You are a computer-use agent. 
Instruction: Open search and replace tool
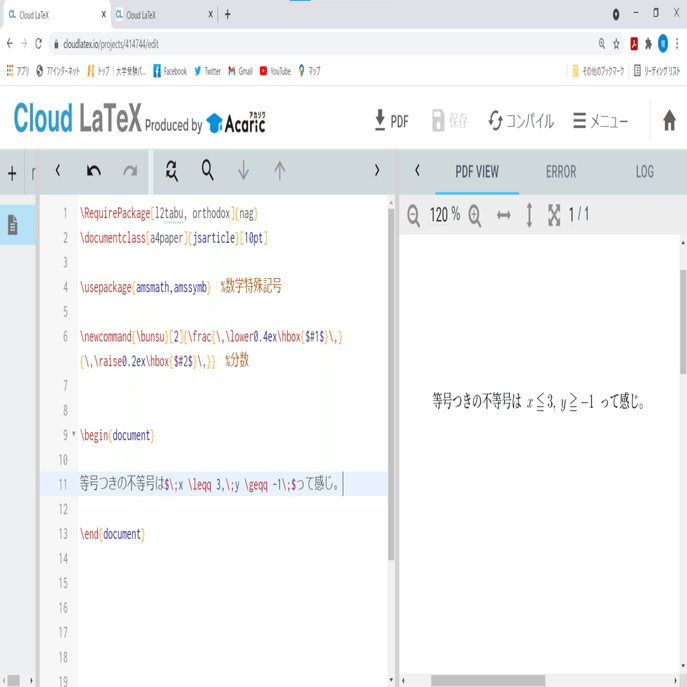click(172, 170)
